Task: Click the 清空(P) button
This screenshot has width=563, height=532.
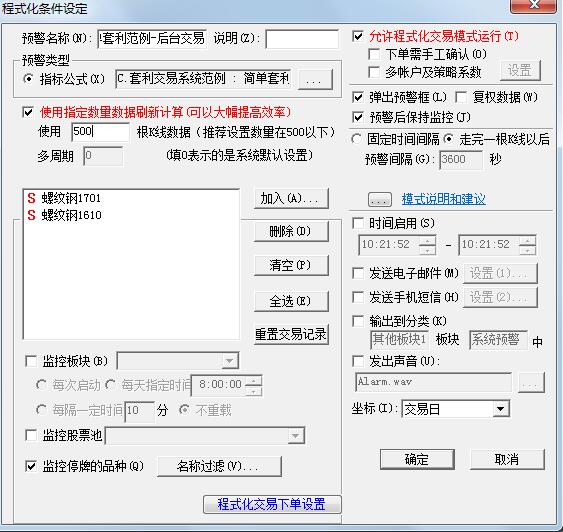Action: 291,265
